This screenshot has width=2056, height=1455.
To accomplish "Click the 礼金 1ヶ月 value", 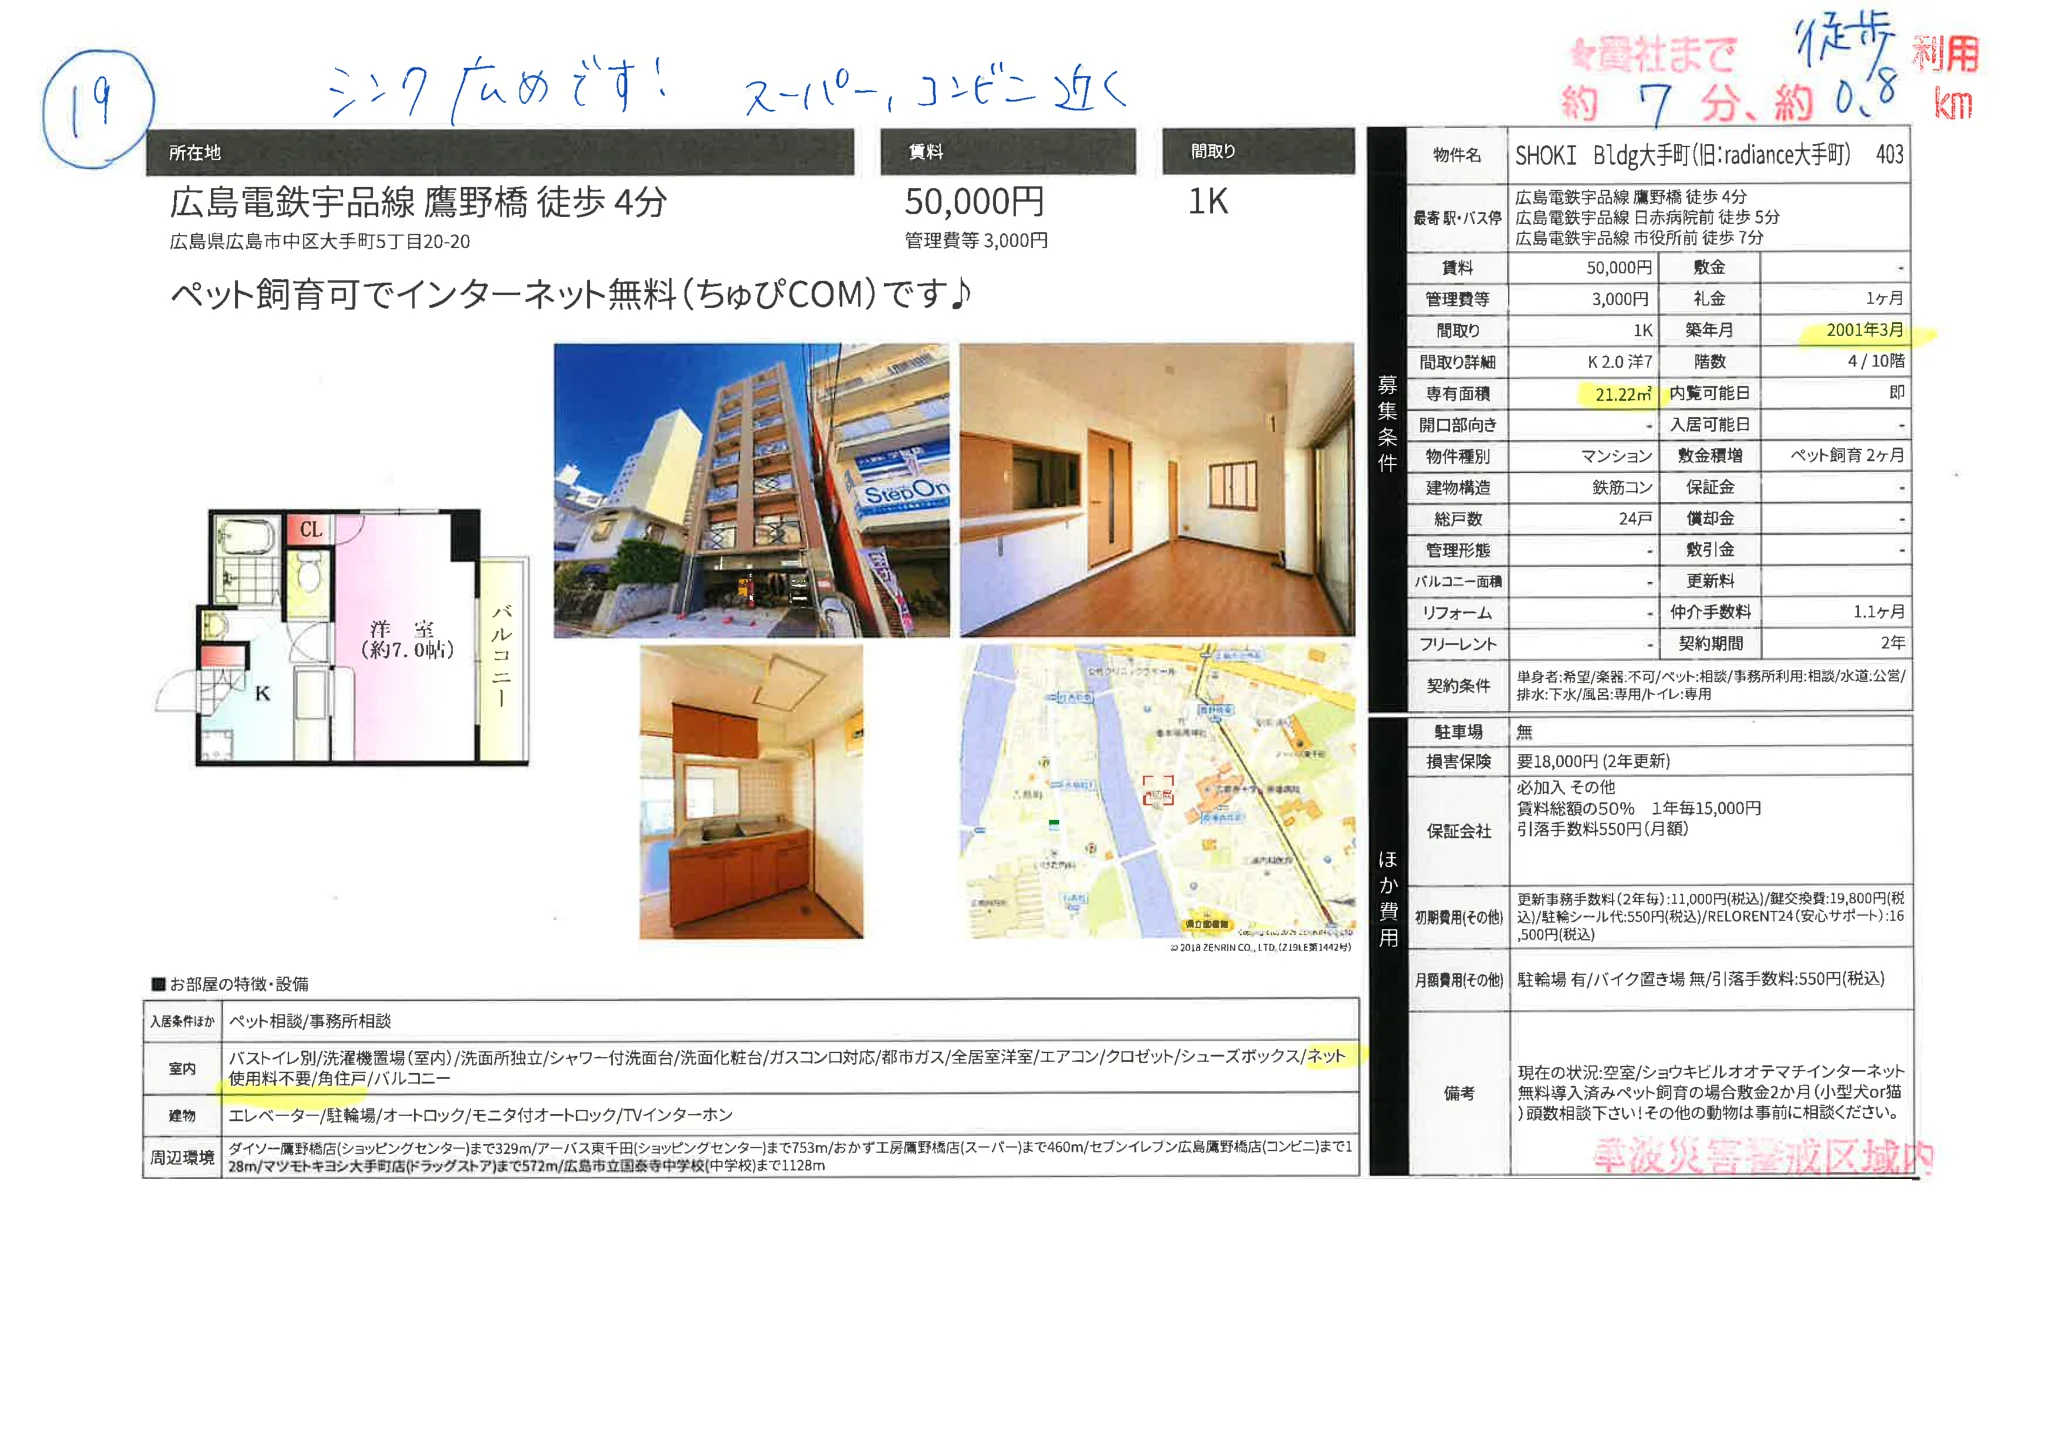I will click(x=1884, y=299).
